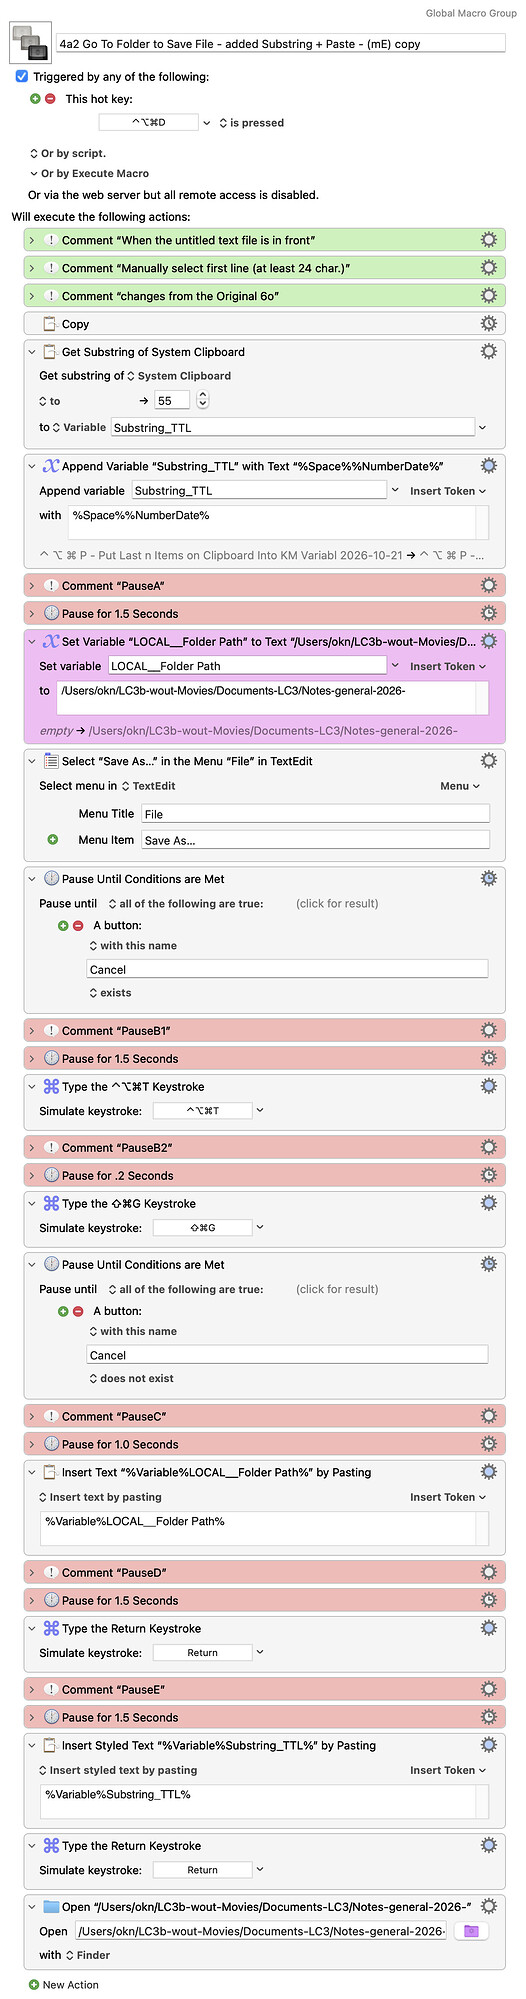This screenshot has height=1999, width=526.
Task: Open gear menu of the Insert Styled Text action
Action: click(489, 1746)
